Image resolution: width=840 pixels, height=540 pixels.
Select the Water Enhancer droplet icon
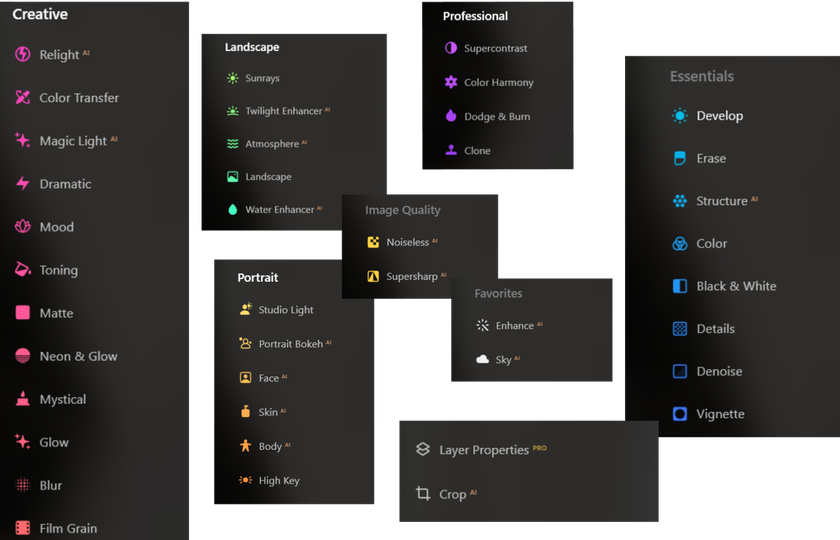(232, 209)
